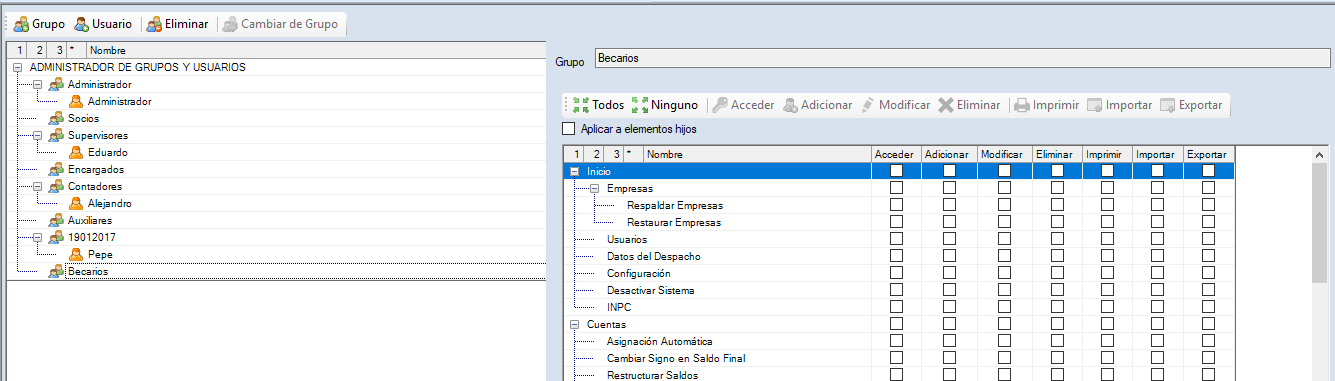Click level 2 header in left tree
This screenshot has width=1335, height=381.
click(x=38, y=49)
